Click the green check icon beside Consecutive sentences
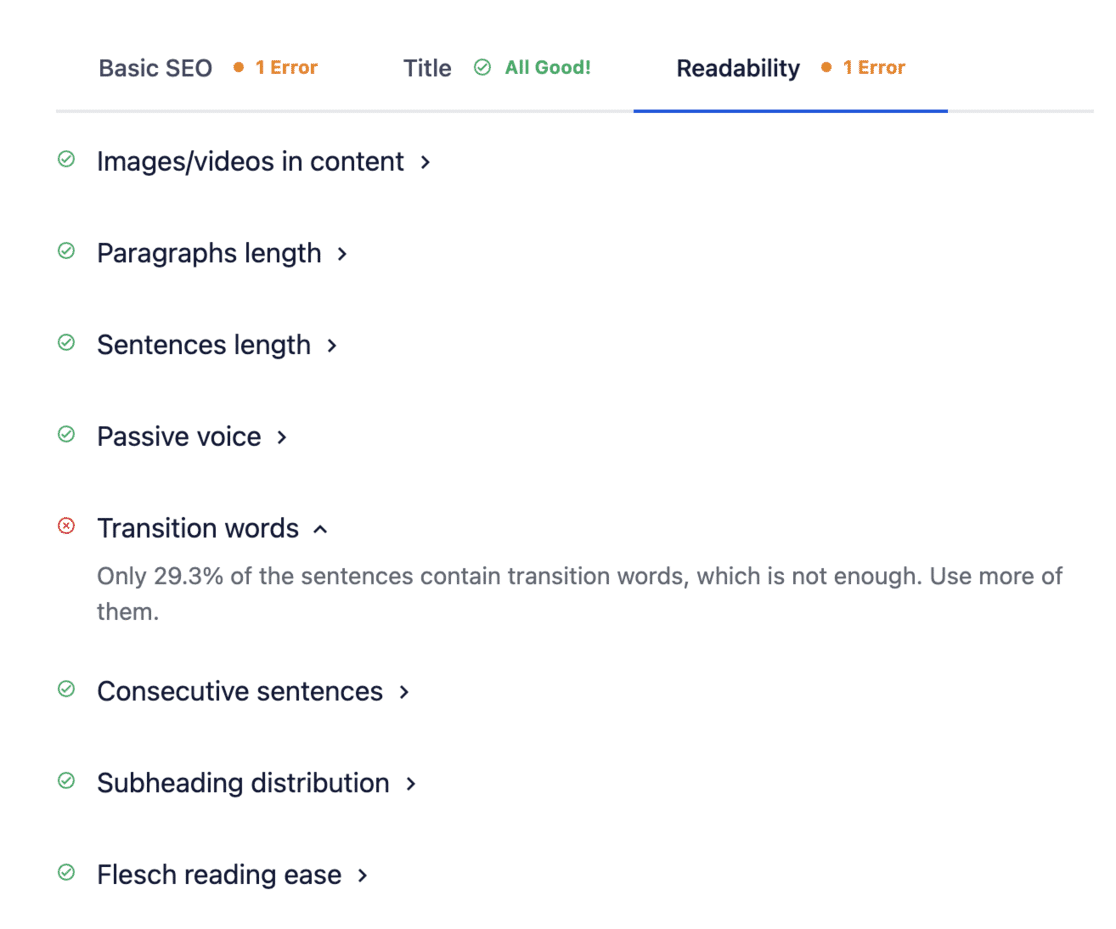 pyautogui.click(x=66, y=689)
